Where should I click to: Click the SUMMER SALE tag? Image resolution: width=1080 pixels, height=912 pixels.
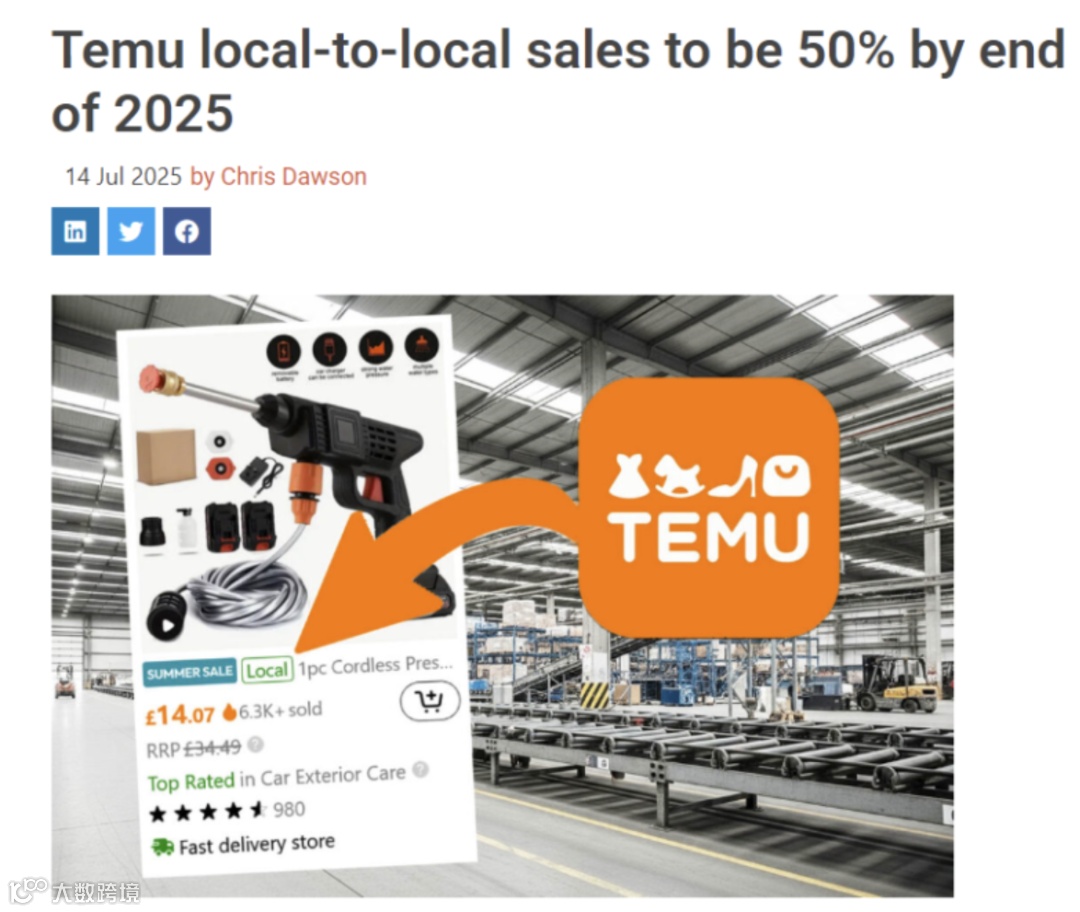[190, 672]
